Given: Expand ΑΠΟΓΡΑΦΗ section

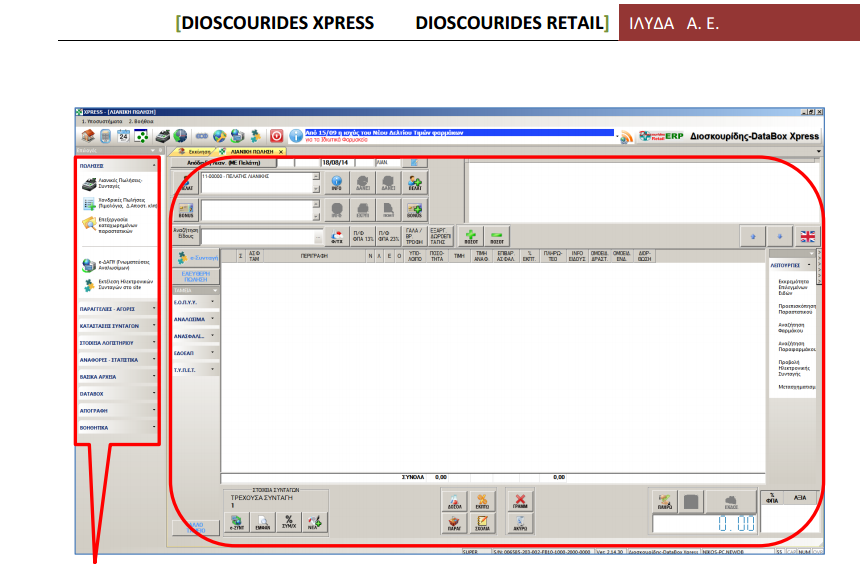Looking at the screenshot, I should (x=117, y=411).
